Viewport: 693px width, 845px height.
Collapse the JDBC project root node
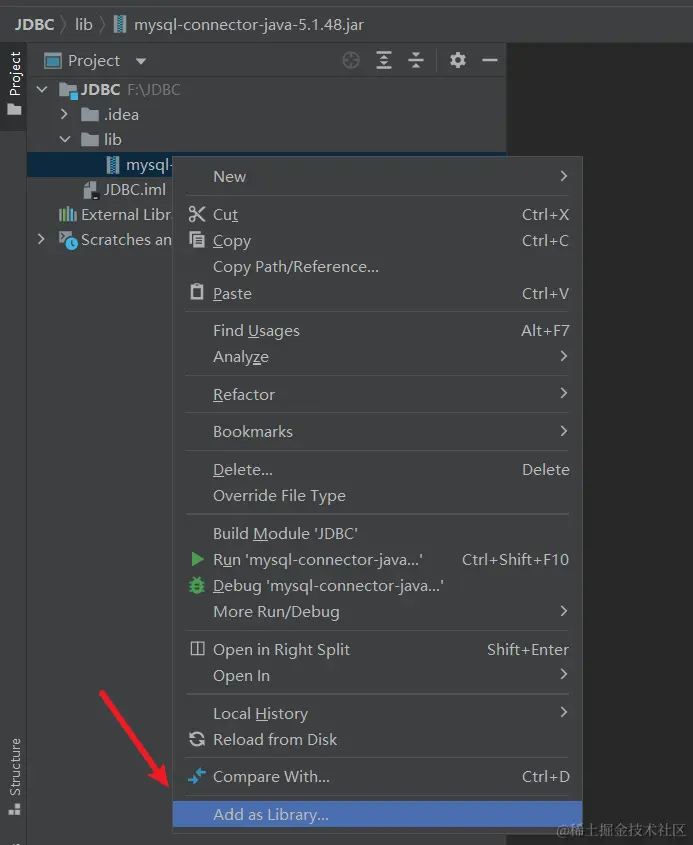coord(42,90)
